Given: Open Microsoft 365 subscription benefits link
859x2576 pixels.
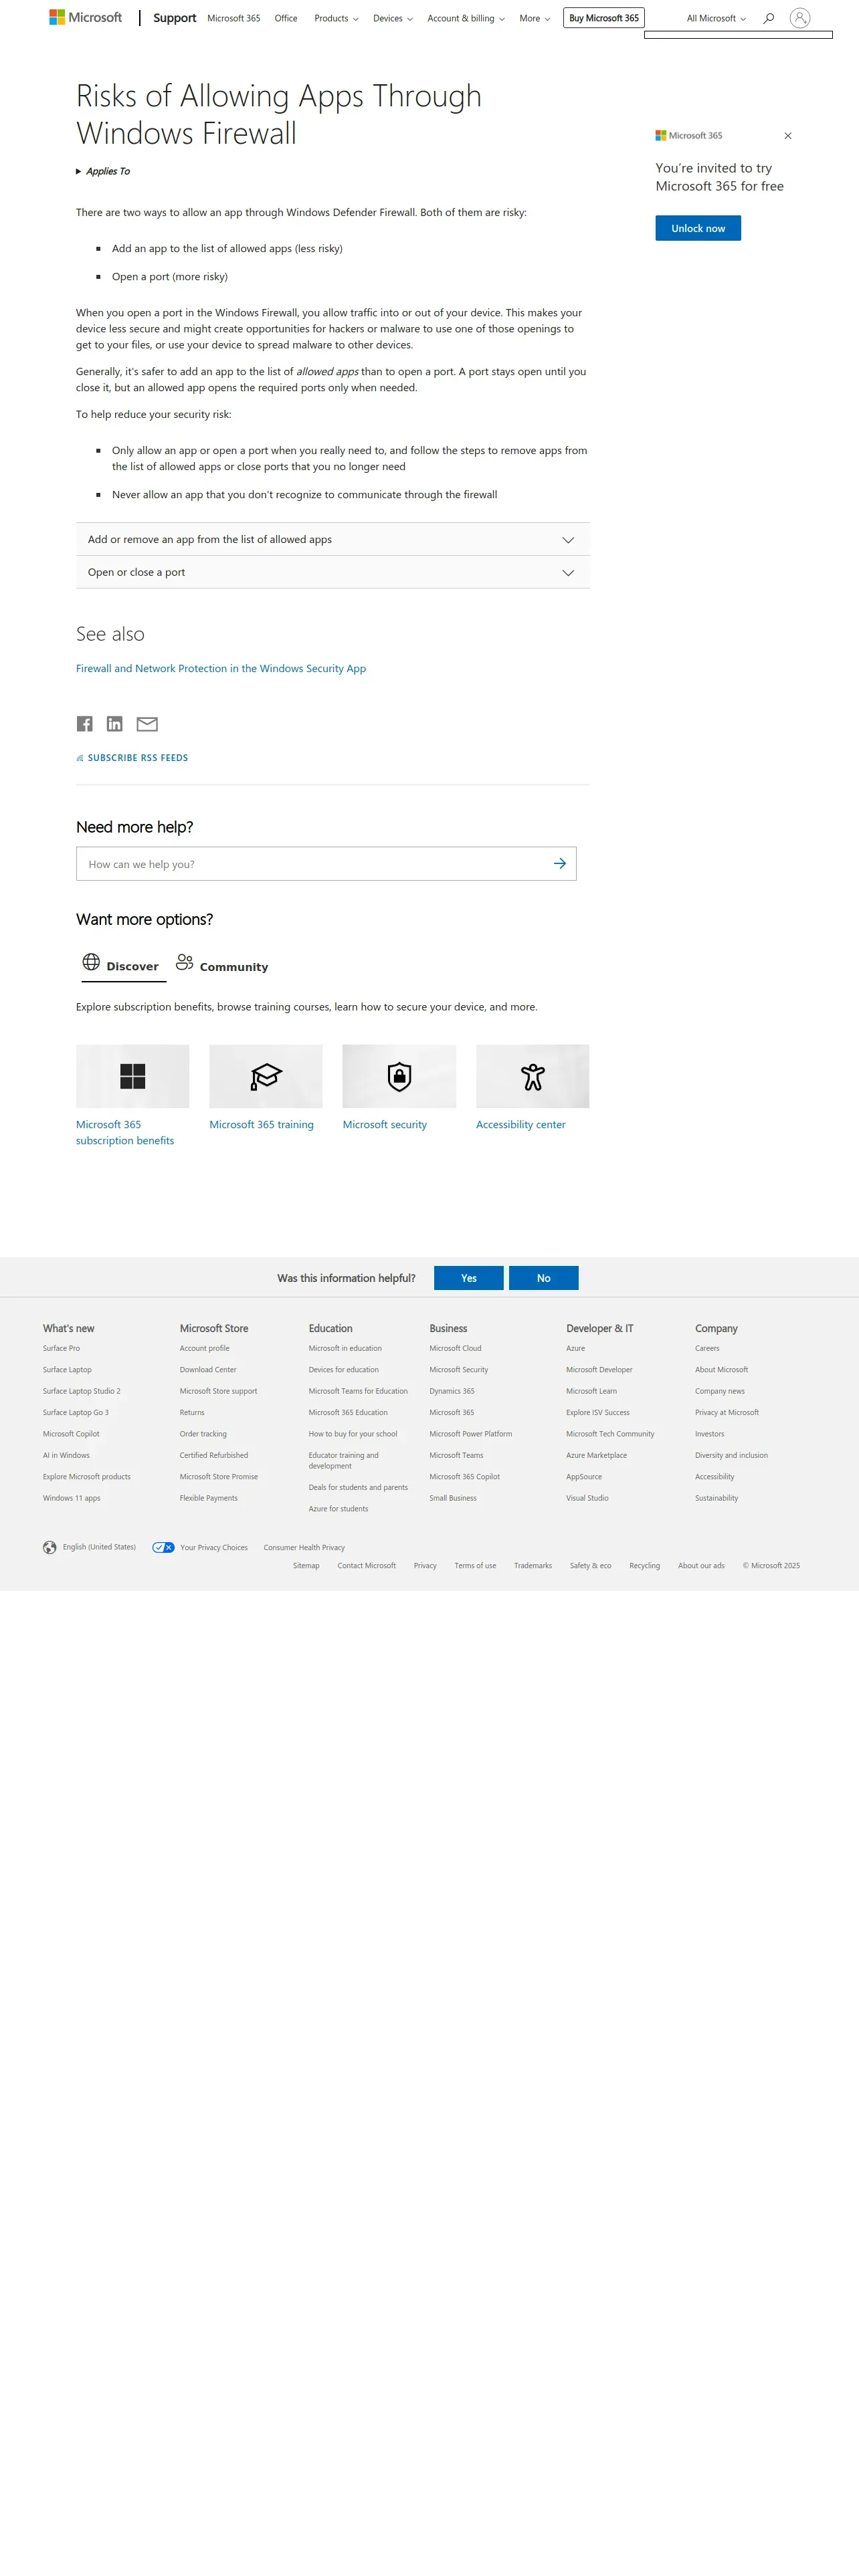Looking at the screenshot, I should tap(125, 1132).
